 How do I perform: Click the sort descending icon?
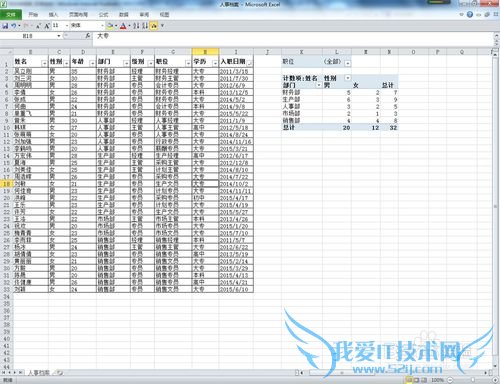pos(145,26)
